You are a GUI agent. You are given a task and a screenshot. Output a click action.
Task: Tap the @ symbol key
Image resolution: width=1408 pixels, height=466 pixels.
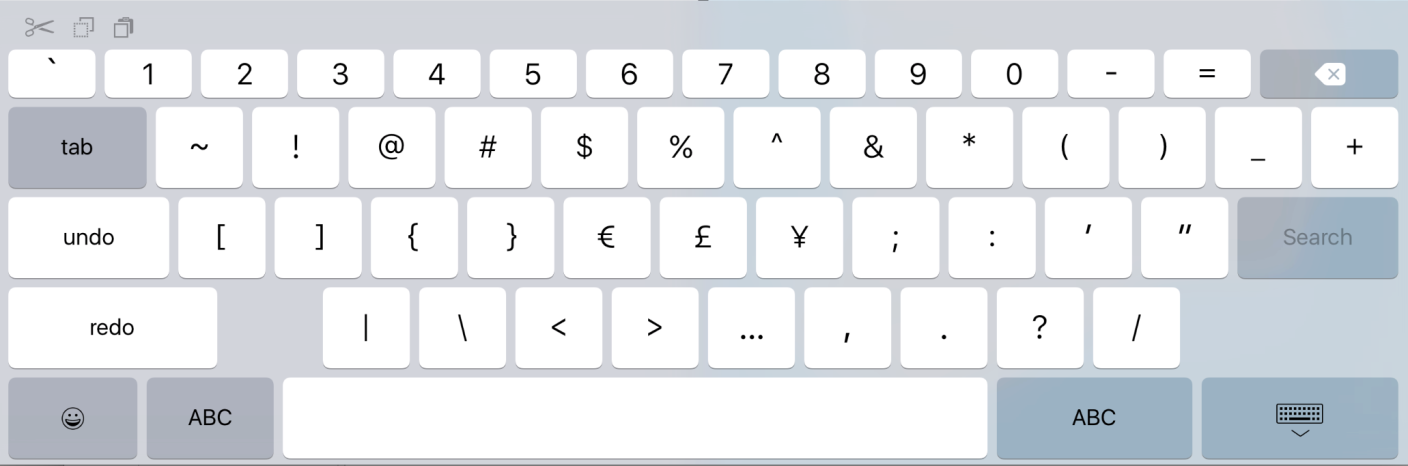pos(392,148)
